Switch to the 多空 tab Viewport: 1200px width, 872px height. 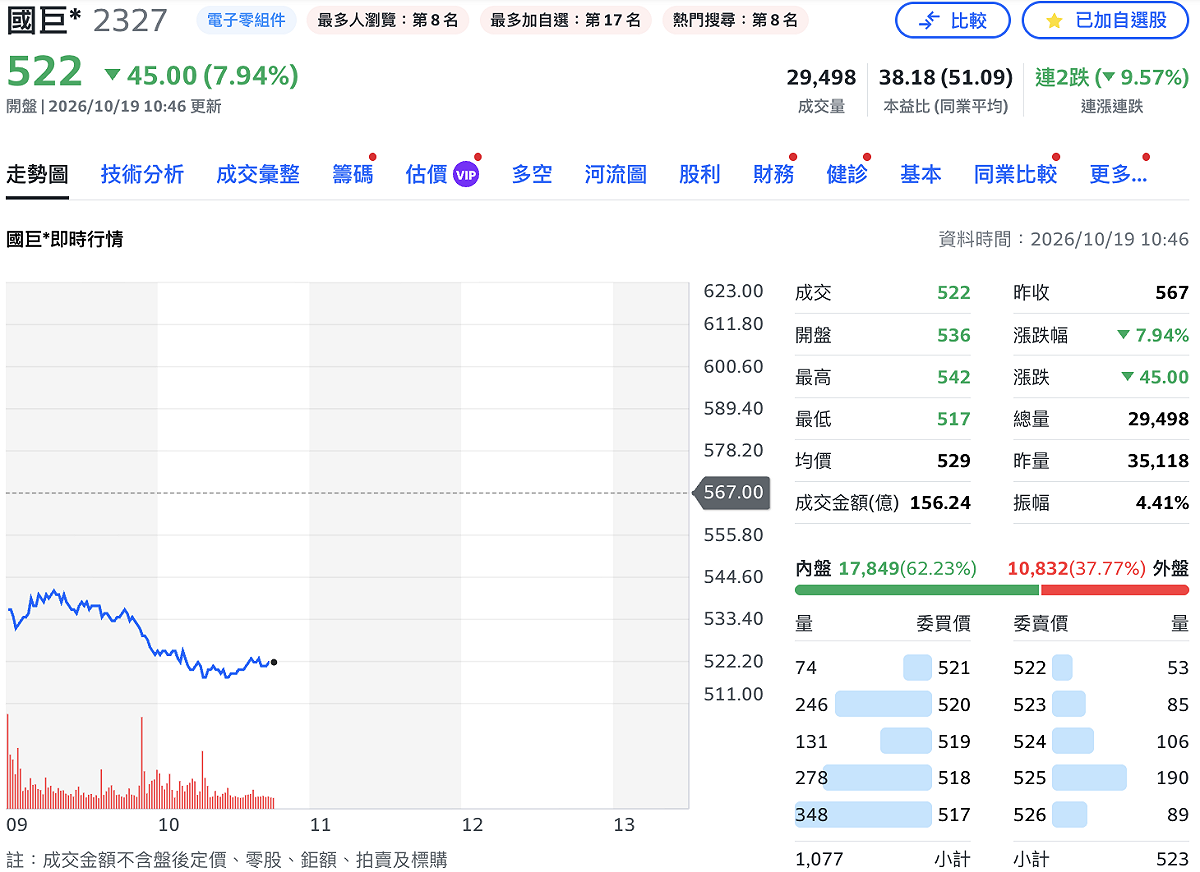click(x=532, y=174)
